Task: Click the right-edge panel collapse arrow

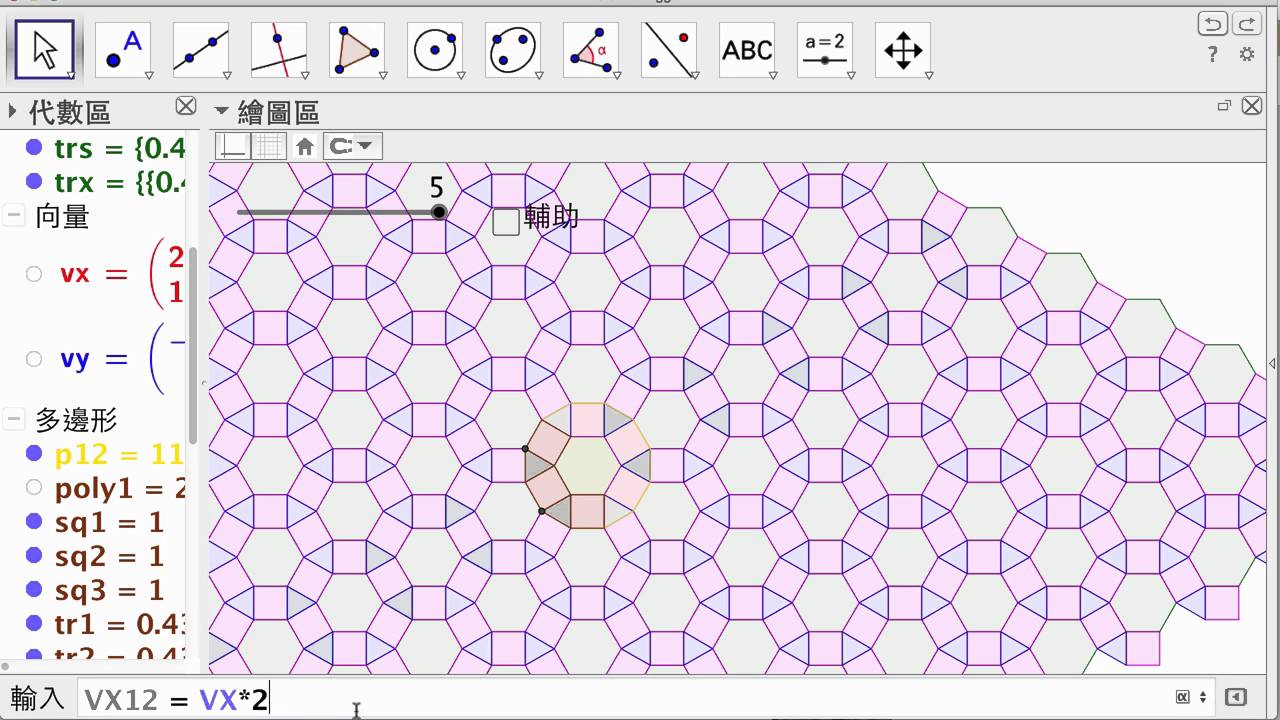Action: [1274, 363]
